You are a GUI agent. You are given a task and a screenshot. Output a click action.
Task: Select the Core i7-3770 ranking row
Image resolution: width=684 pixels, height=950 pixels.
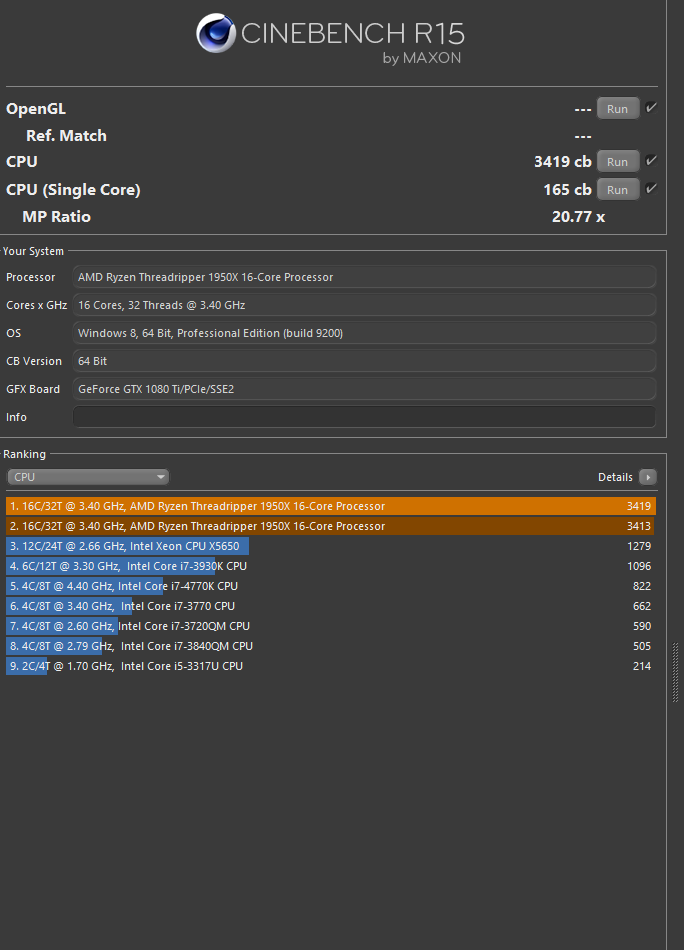pyautogui.click(x=331, y=606)
